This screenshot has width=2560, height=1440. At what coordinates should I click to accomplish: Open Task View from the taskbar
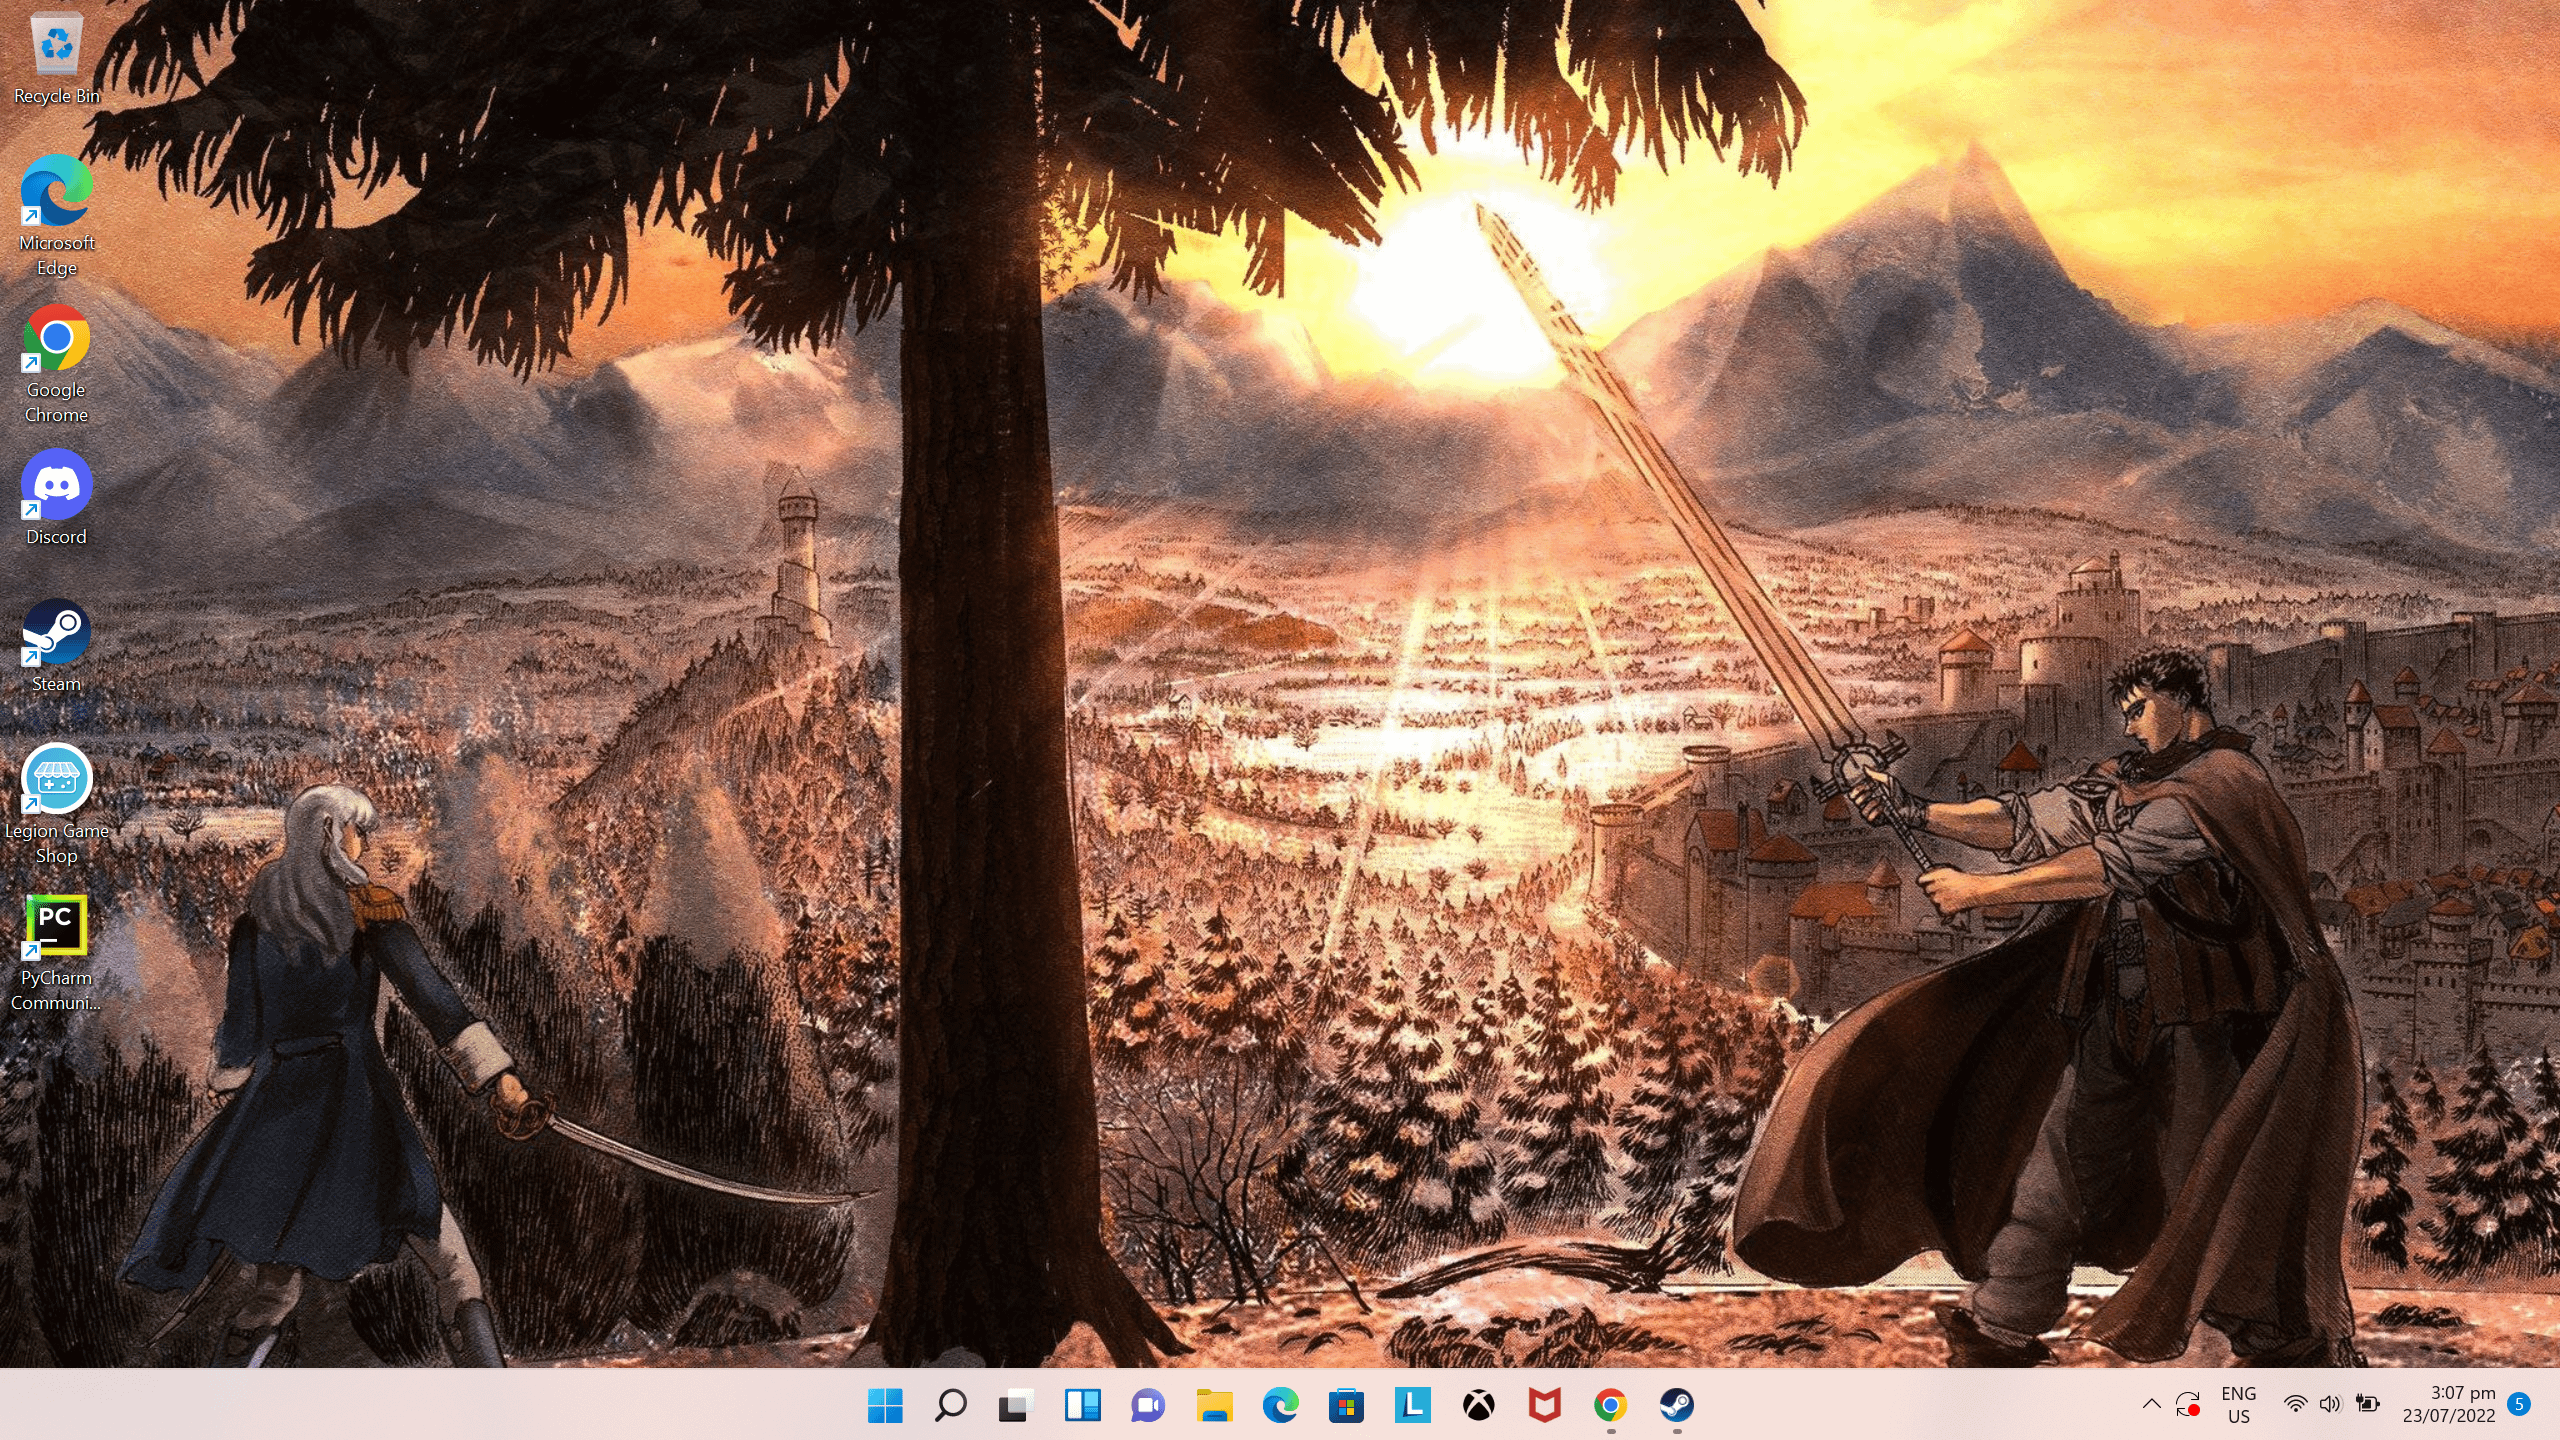[1014, 1406]
